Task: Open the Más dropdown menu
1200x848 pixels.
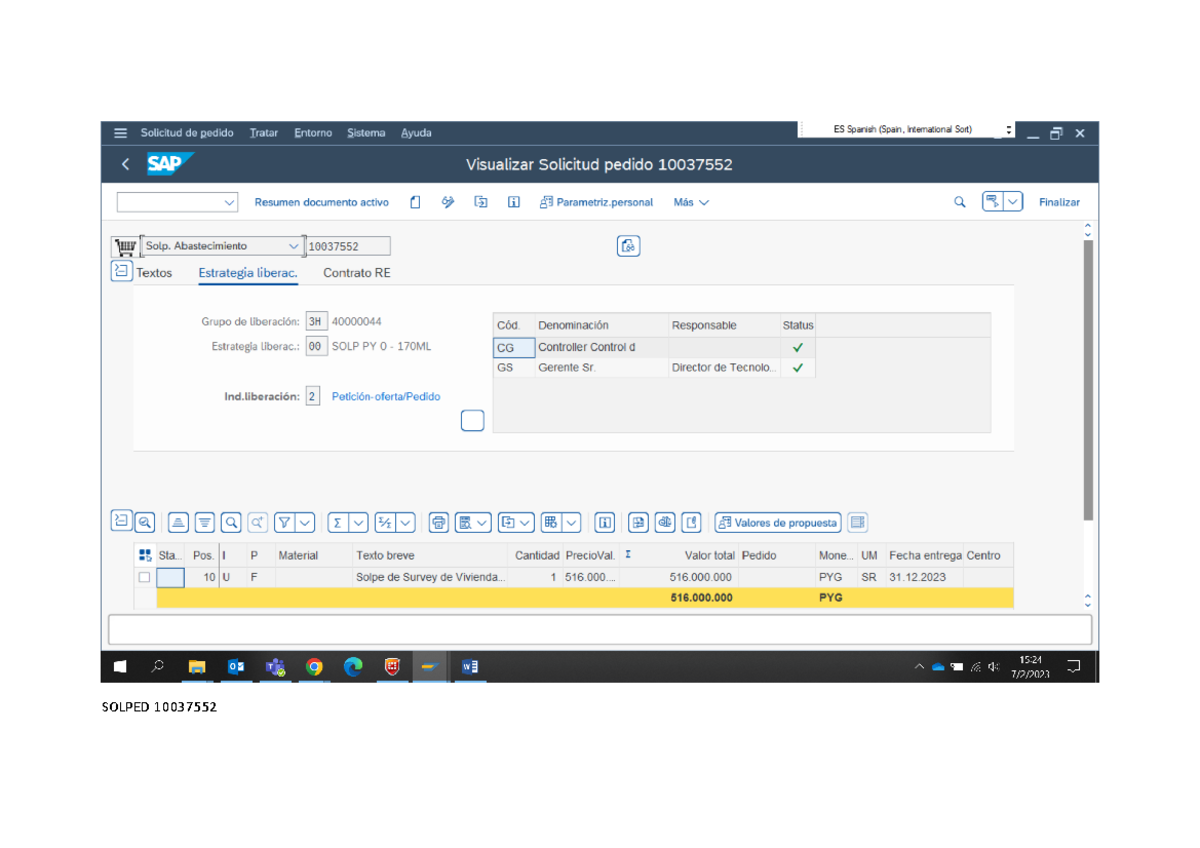Action: click(691, 202)
